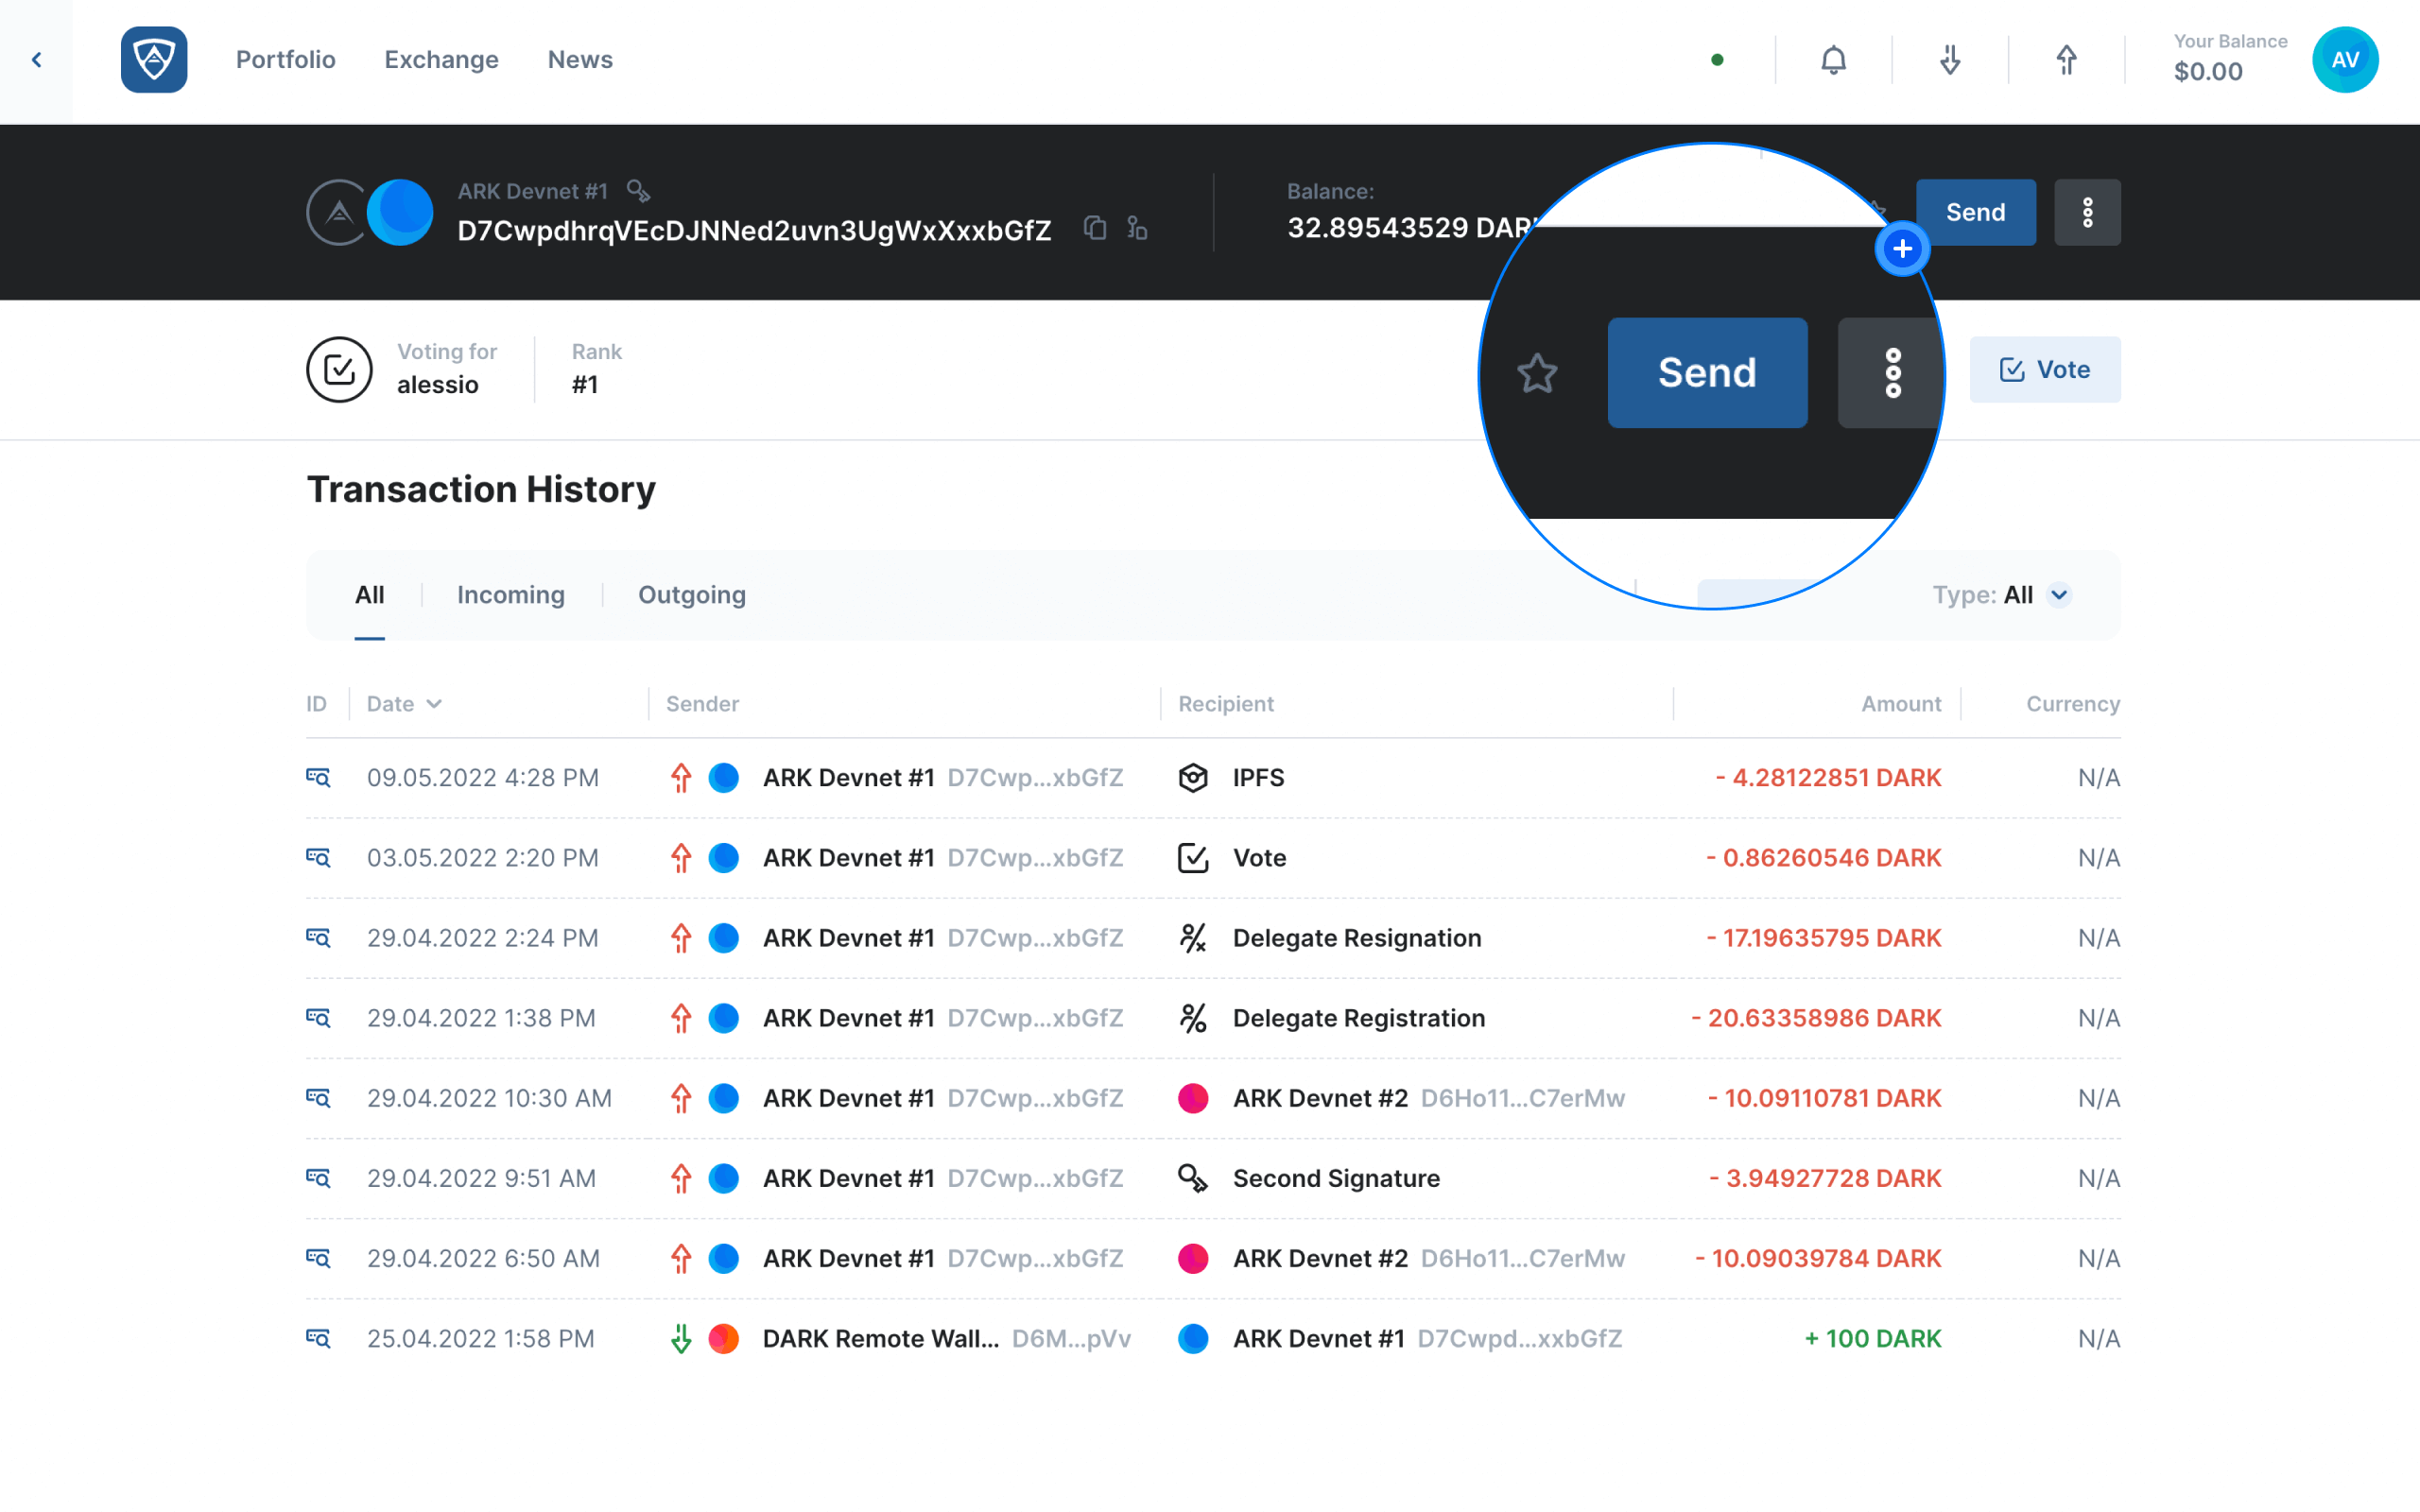The height and width of the screenshot is (1512, 2420).
Task: Click the Second Signature key icon
Action: (1193, 1177)
